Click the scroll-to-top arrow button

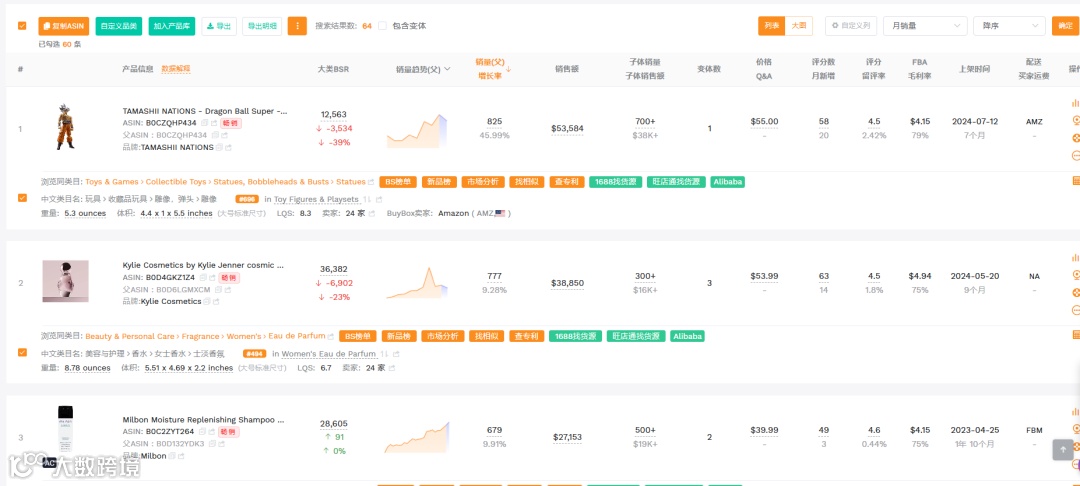[x=1063, y=450]
